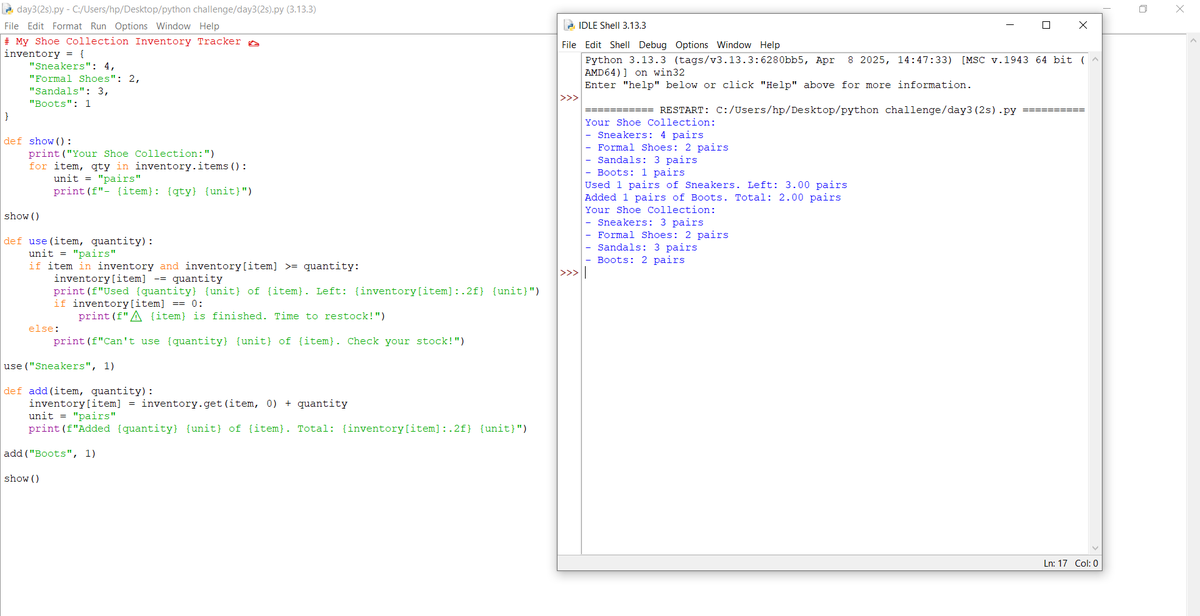Click output 'Used 1 pairs of Sneakers' line
The height and width of the screenshot is (616, 1200).
coord(716,185)
